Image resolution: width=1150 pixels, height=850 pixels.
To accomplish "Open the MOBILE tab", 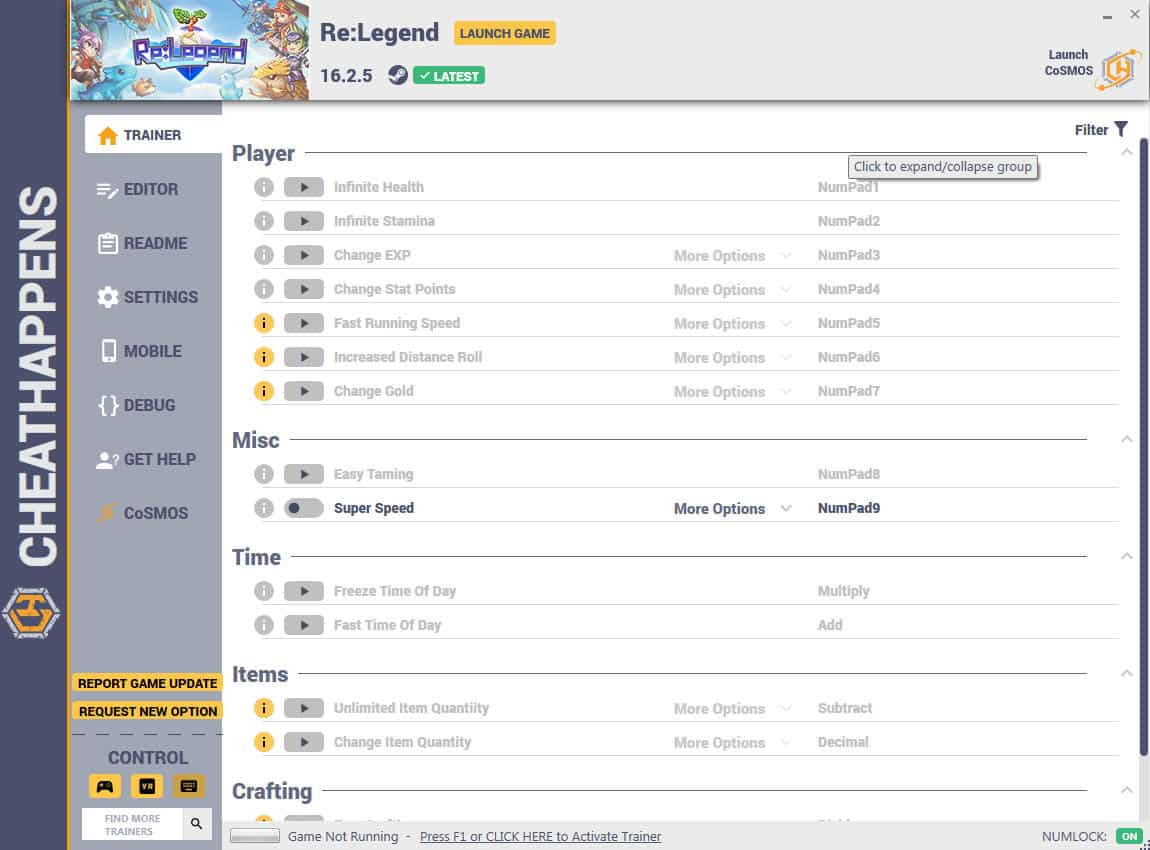I will click(141, 351).
